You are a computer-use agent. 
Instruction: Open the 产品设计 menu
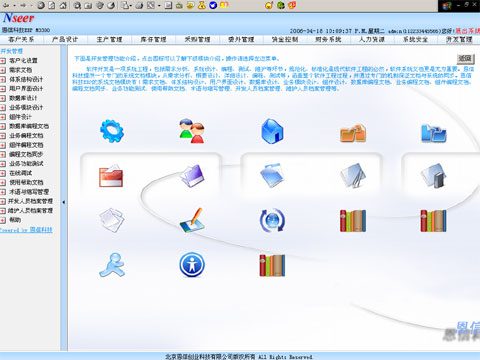click(x=65, y=39)
